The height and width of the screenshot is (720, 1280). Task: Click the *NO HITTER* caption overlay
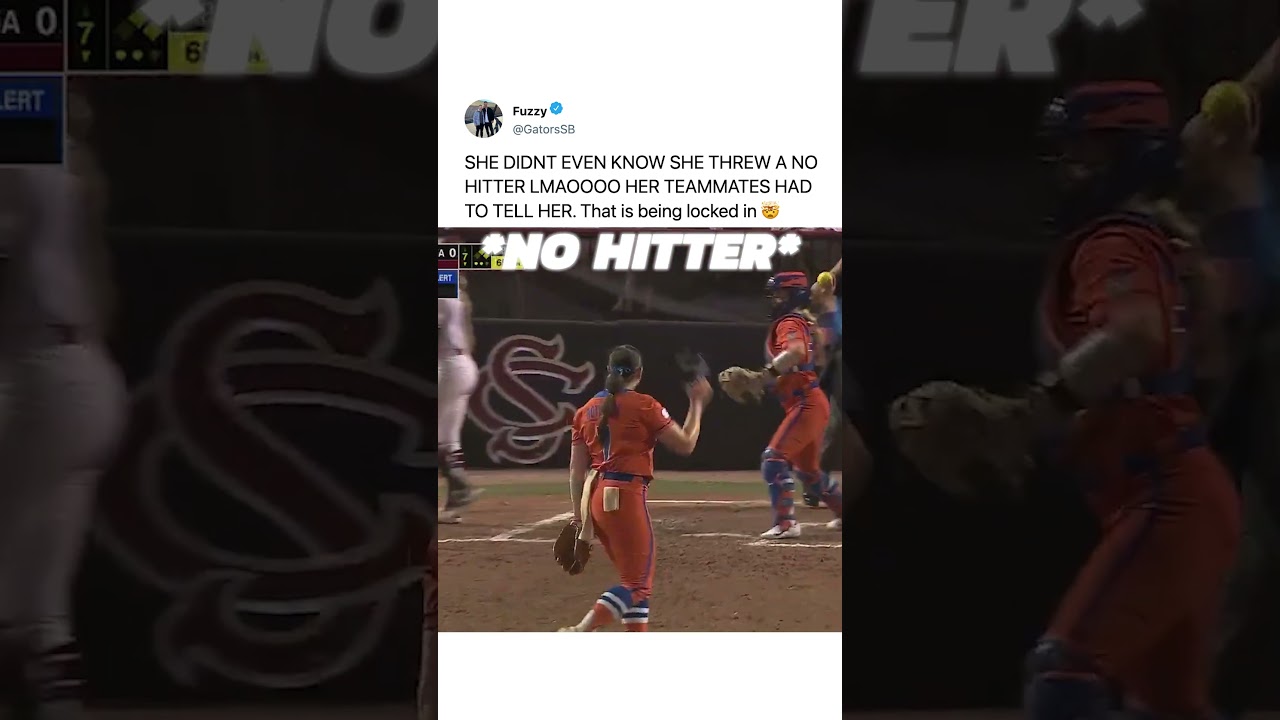click(x=640, y=252)
